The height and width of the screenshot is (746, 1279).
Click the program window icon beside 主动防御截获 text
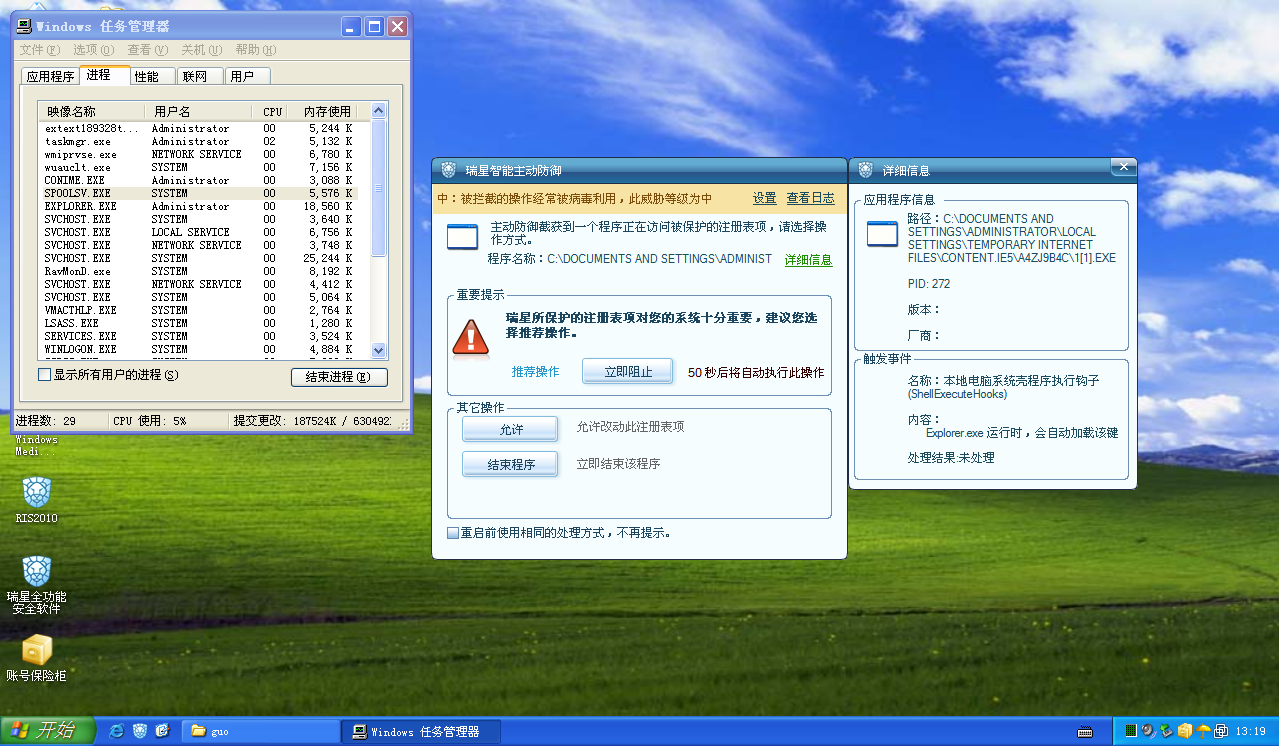click(x=462, y=238)
